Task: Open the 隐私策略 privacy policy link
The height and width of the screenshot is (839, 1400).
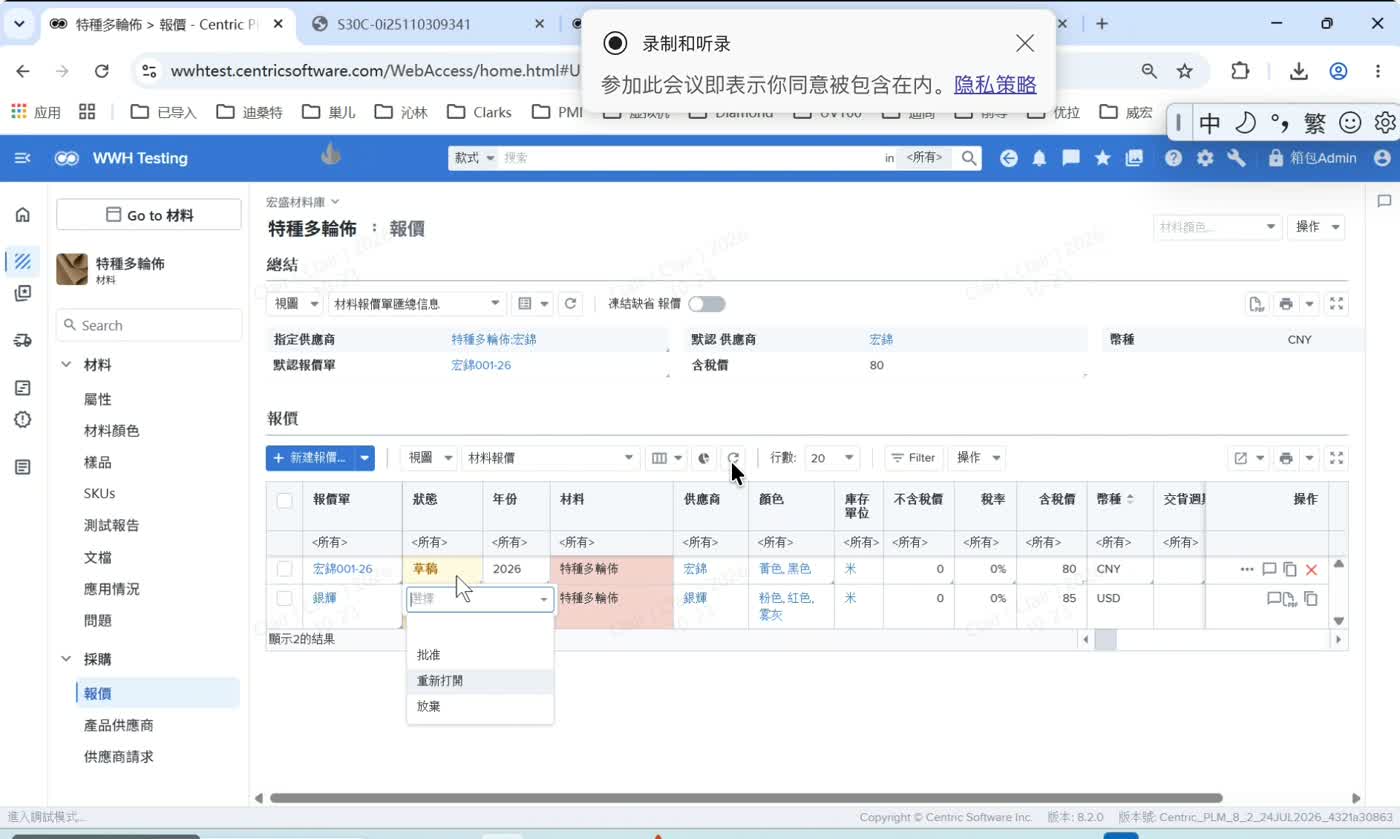Action: point(995,85)
